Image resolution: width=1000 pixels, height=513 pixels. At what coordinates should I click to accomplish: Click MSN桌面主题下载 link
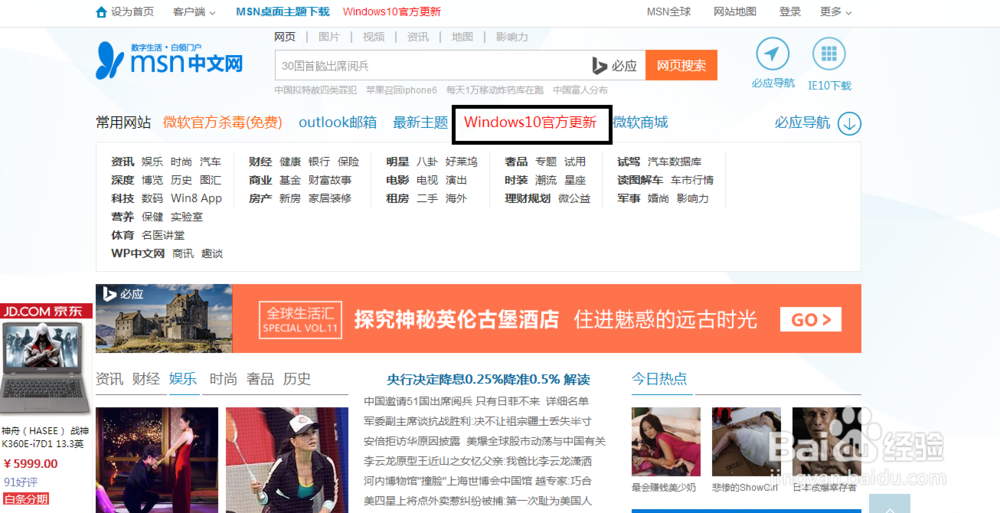283,11
